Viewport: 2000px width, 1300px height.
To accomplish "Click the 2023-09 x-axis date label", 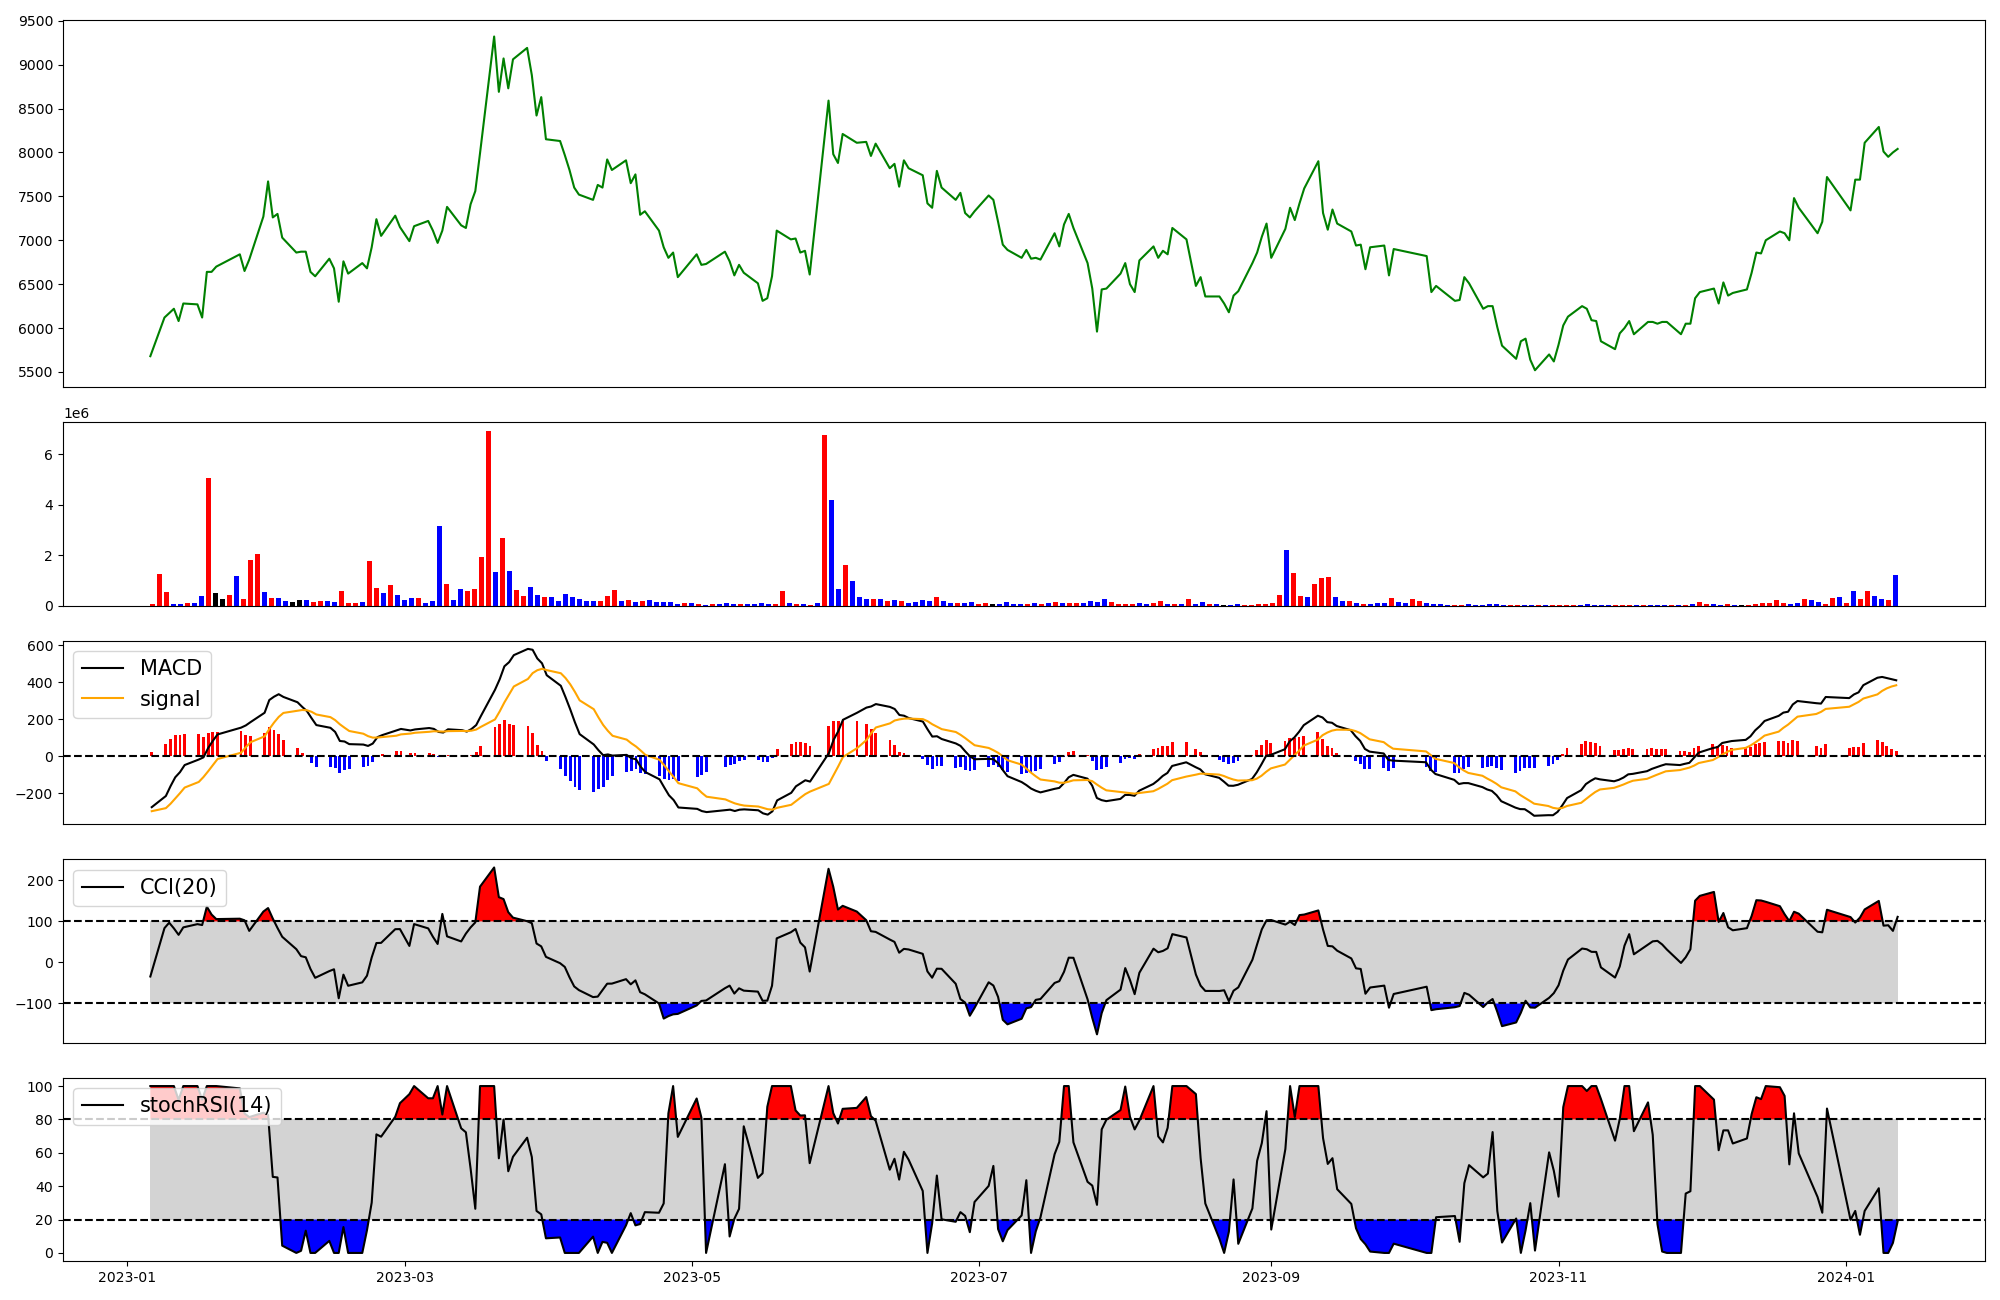I will pos(1271,1277).
